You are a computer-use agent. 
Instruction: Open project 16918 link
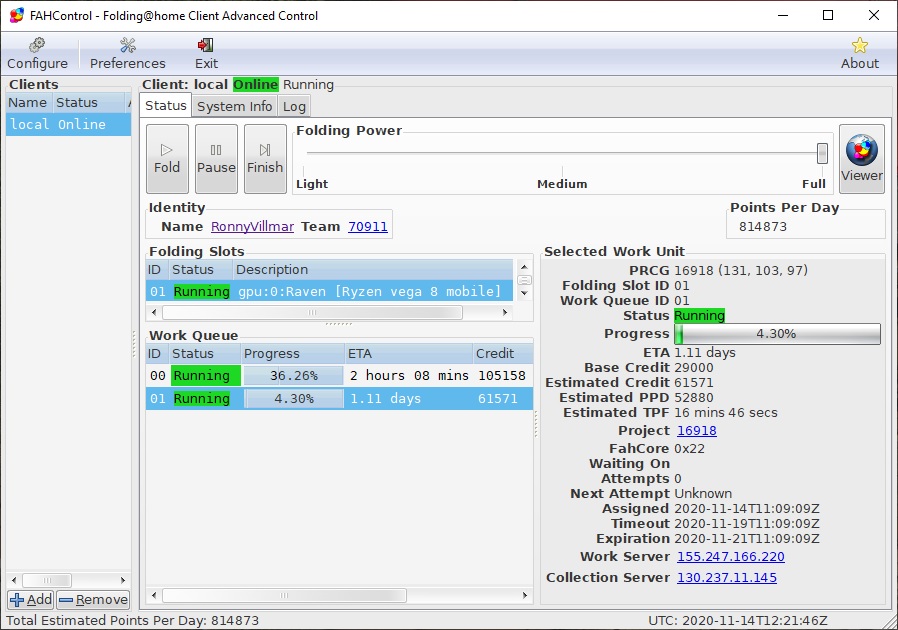tap(696, 431)
